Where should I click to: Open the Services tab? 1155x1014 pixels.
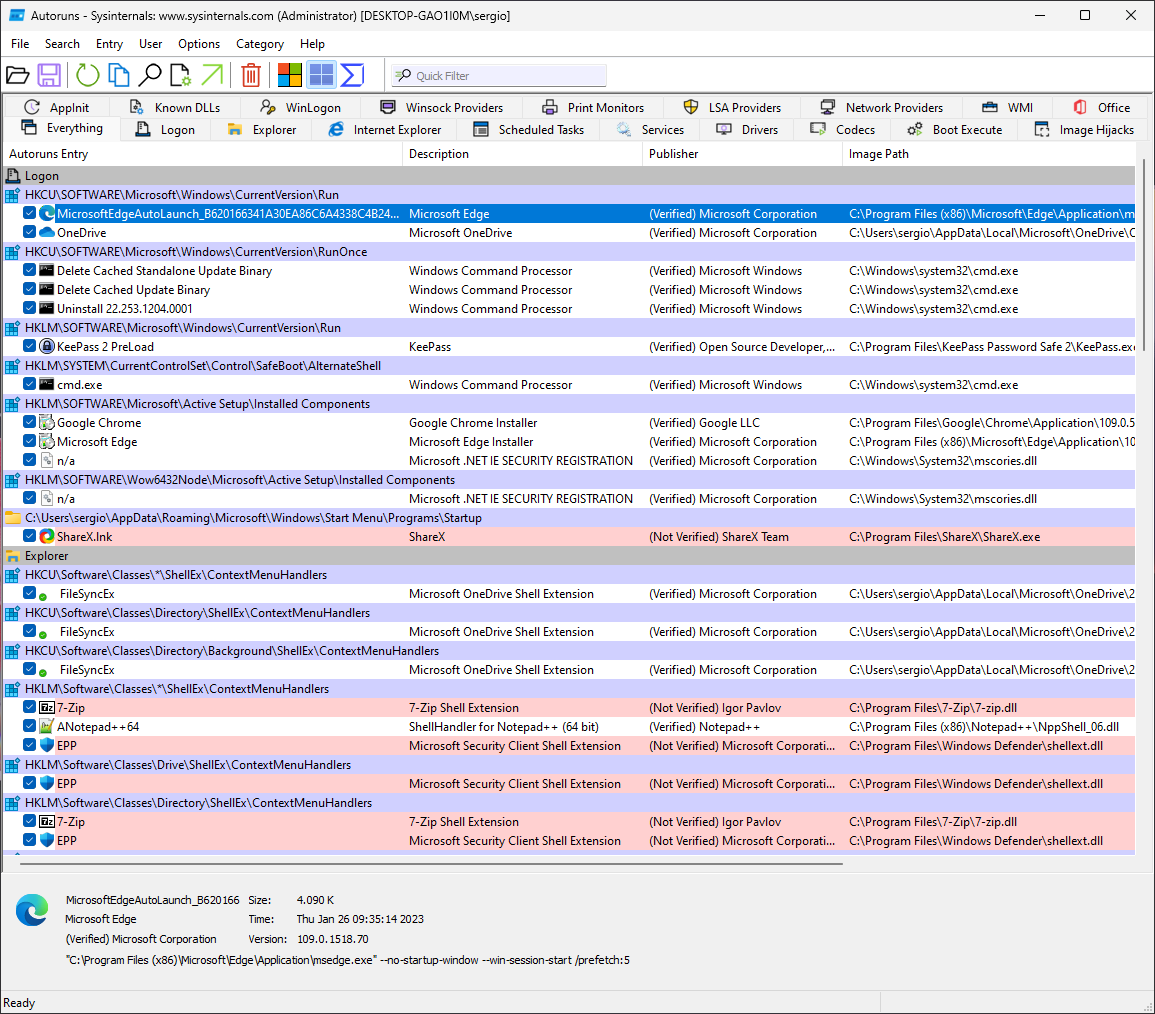click(650, 130)
